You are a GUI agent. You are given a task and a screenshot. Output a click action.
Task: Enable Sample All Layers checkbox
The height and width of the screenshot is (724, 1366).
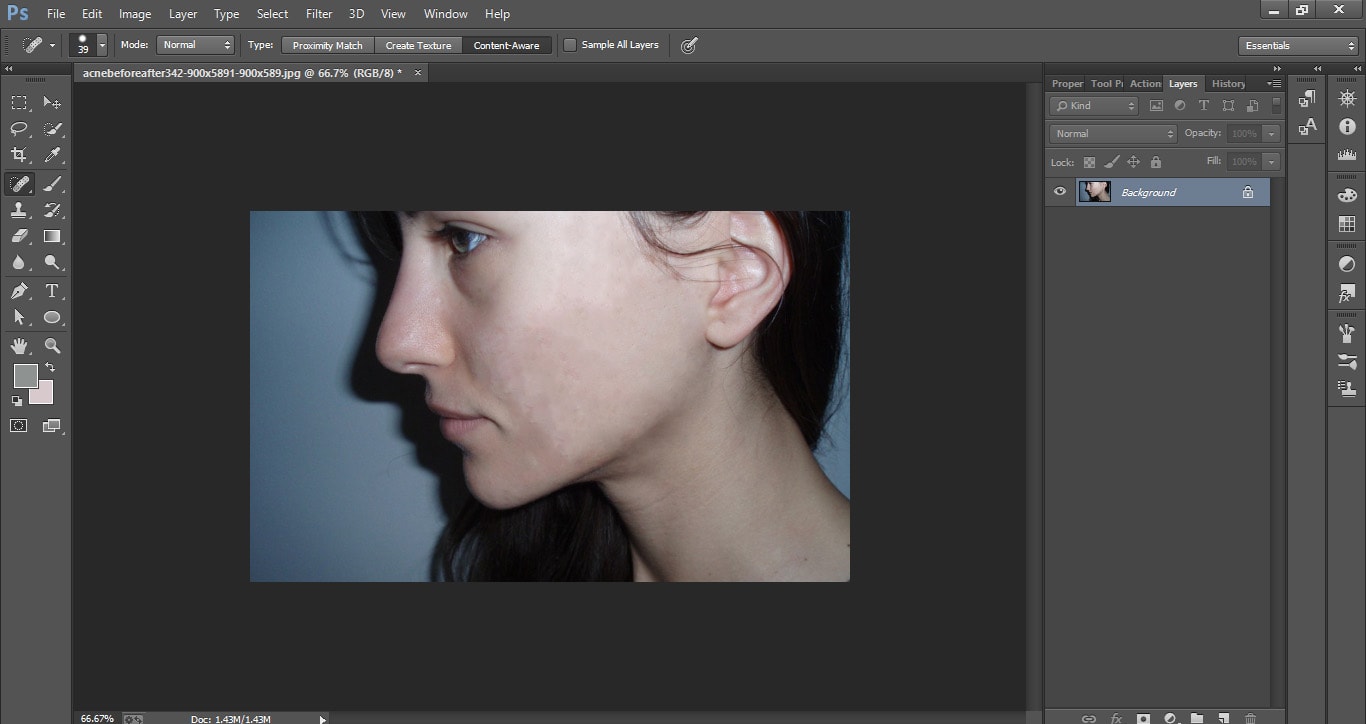pyautogui.click(x=570, y=45)
